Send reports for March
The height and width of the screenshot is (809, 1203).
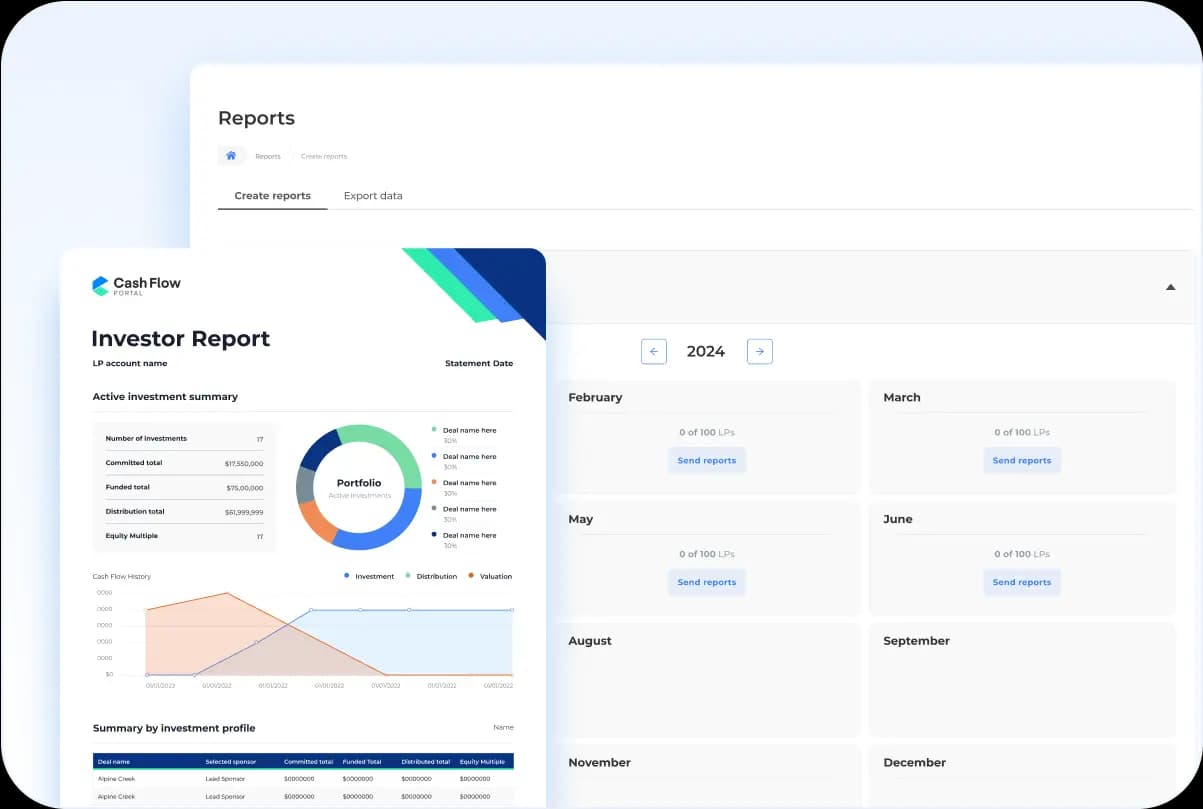click(1021, 461)
